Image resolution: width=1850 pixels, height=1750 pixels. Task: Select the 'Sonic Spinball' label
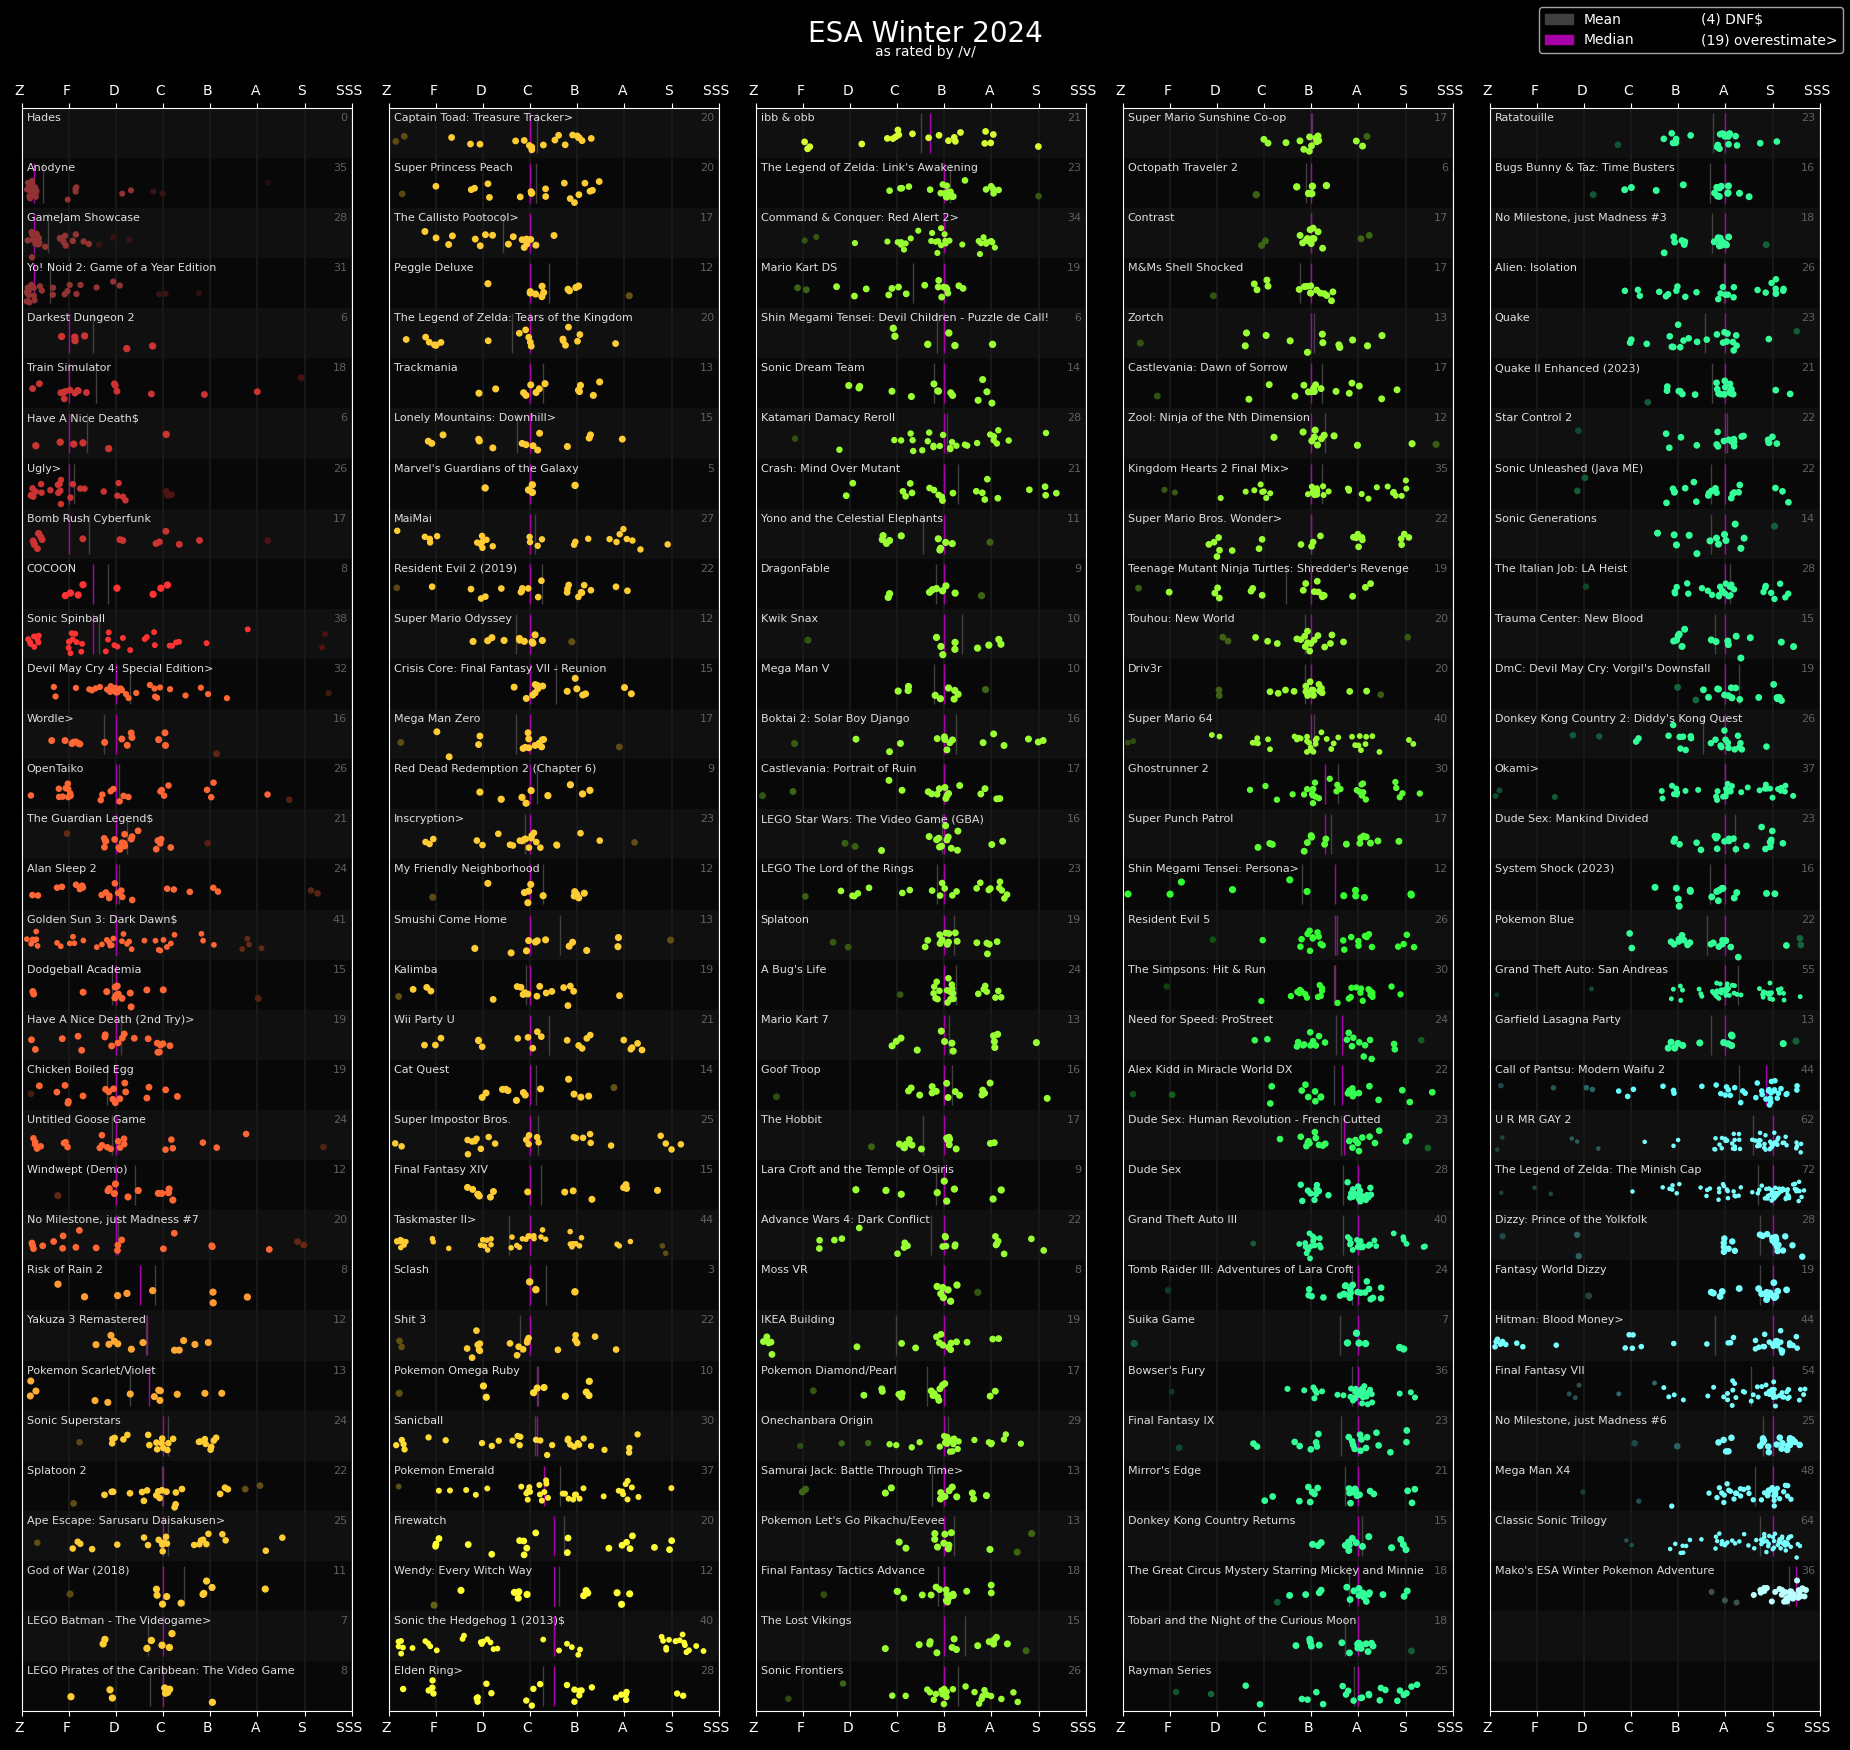pos(66,619)
